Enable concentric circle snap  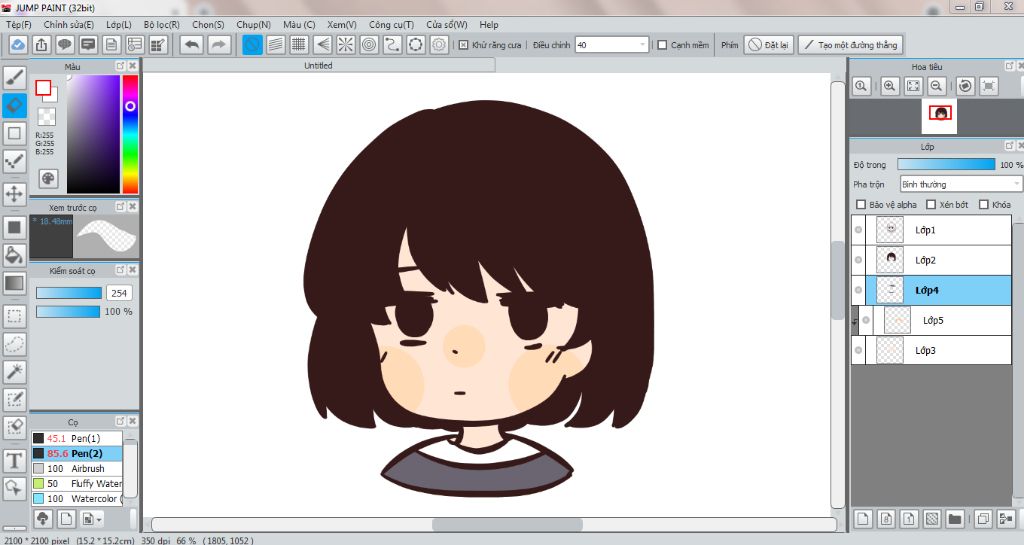click(369, 45)
